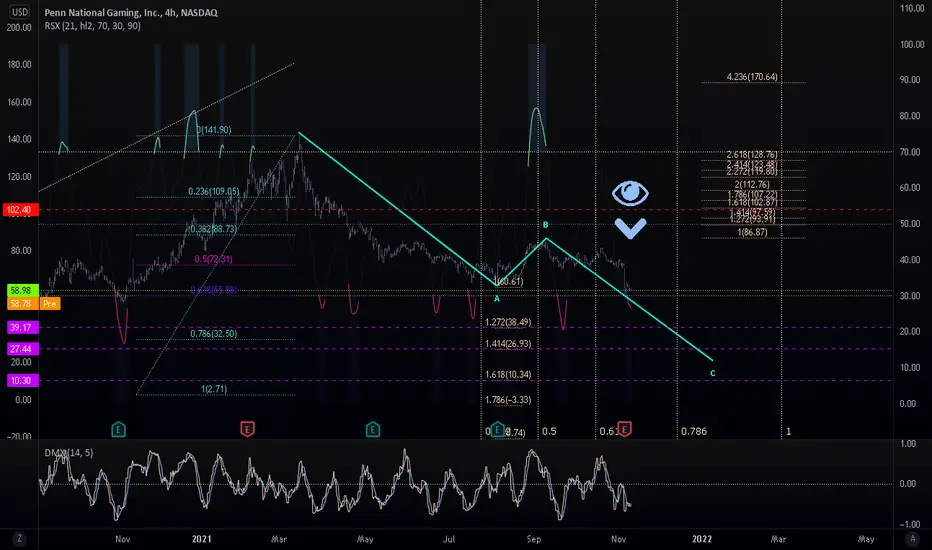Click Fib extension 1.414(26.93)
This screenshot has width=932, height=550.
[x=508, y=344]
